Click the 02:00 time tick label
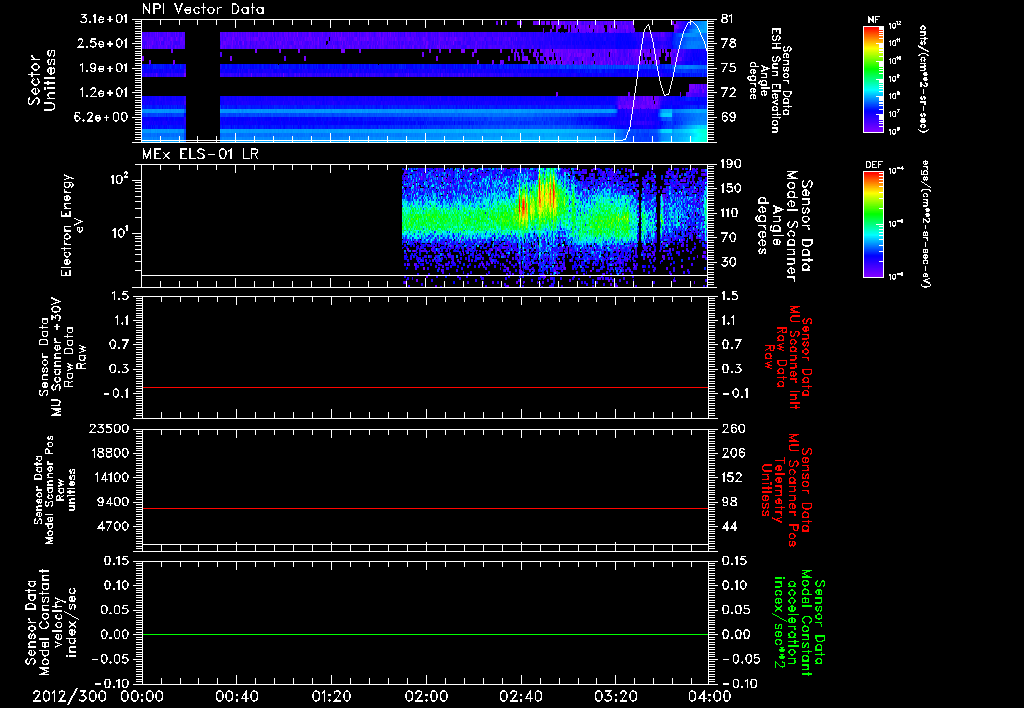 pyautogui.click(x=426, y=696)
